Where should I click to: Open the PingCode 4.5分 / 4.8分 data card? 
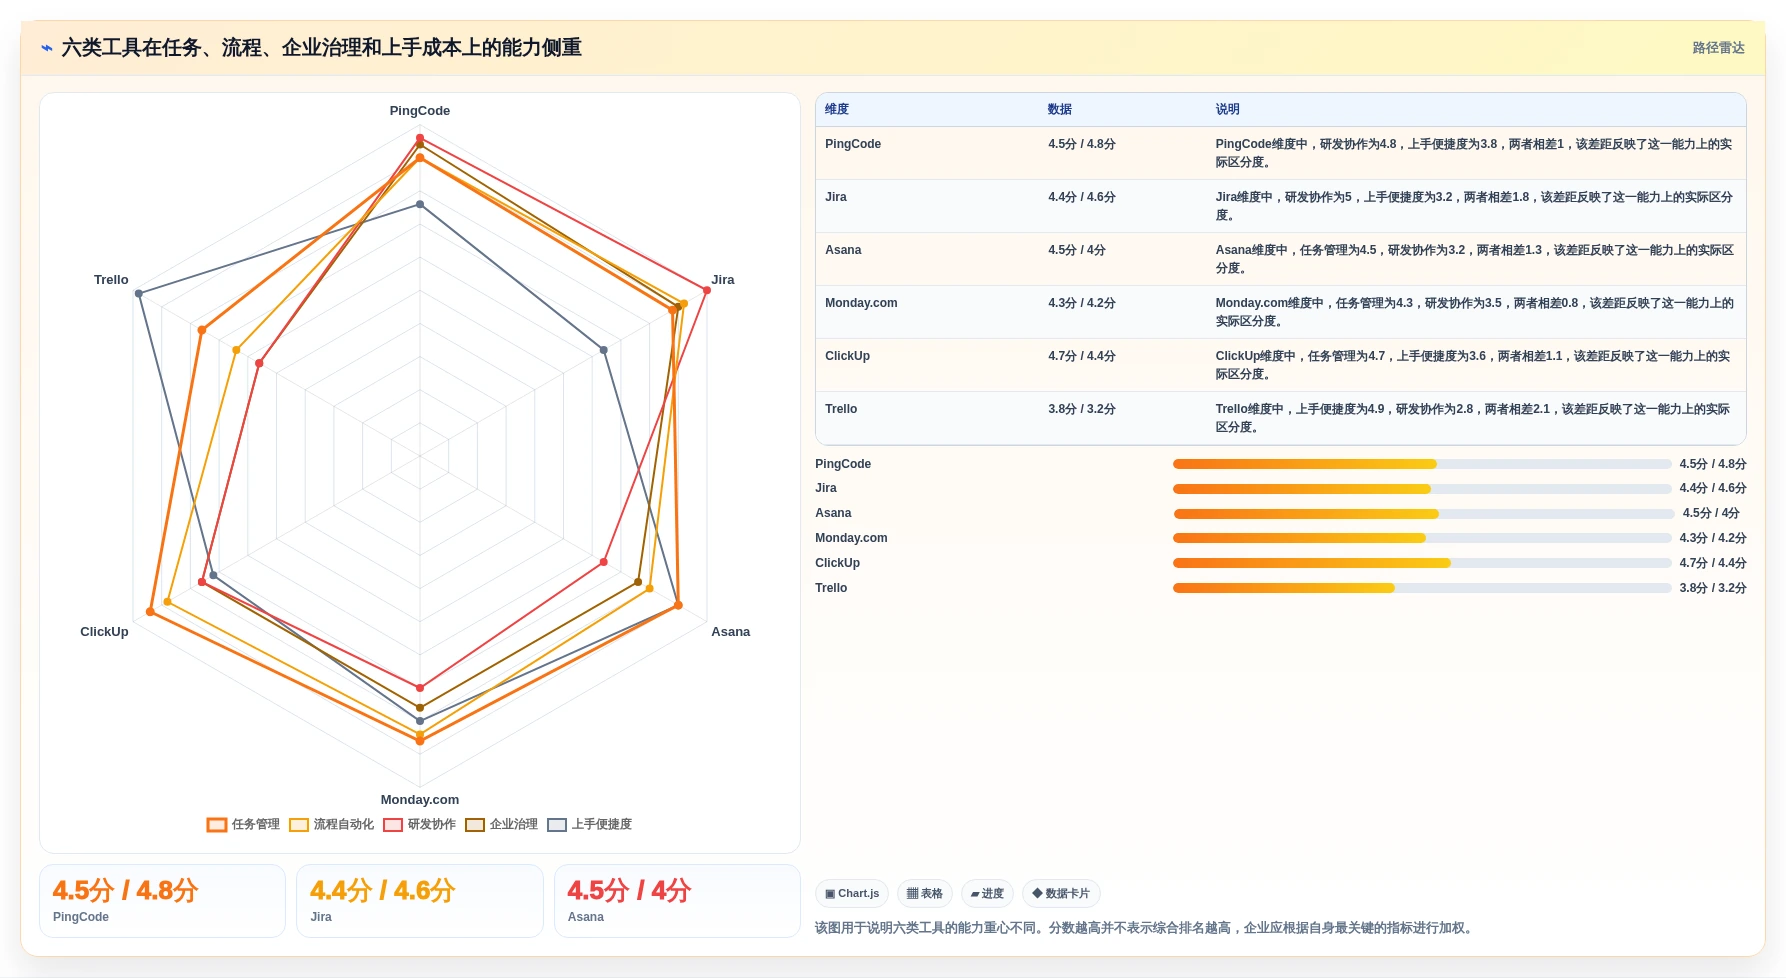click(x=162, y=901)
